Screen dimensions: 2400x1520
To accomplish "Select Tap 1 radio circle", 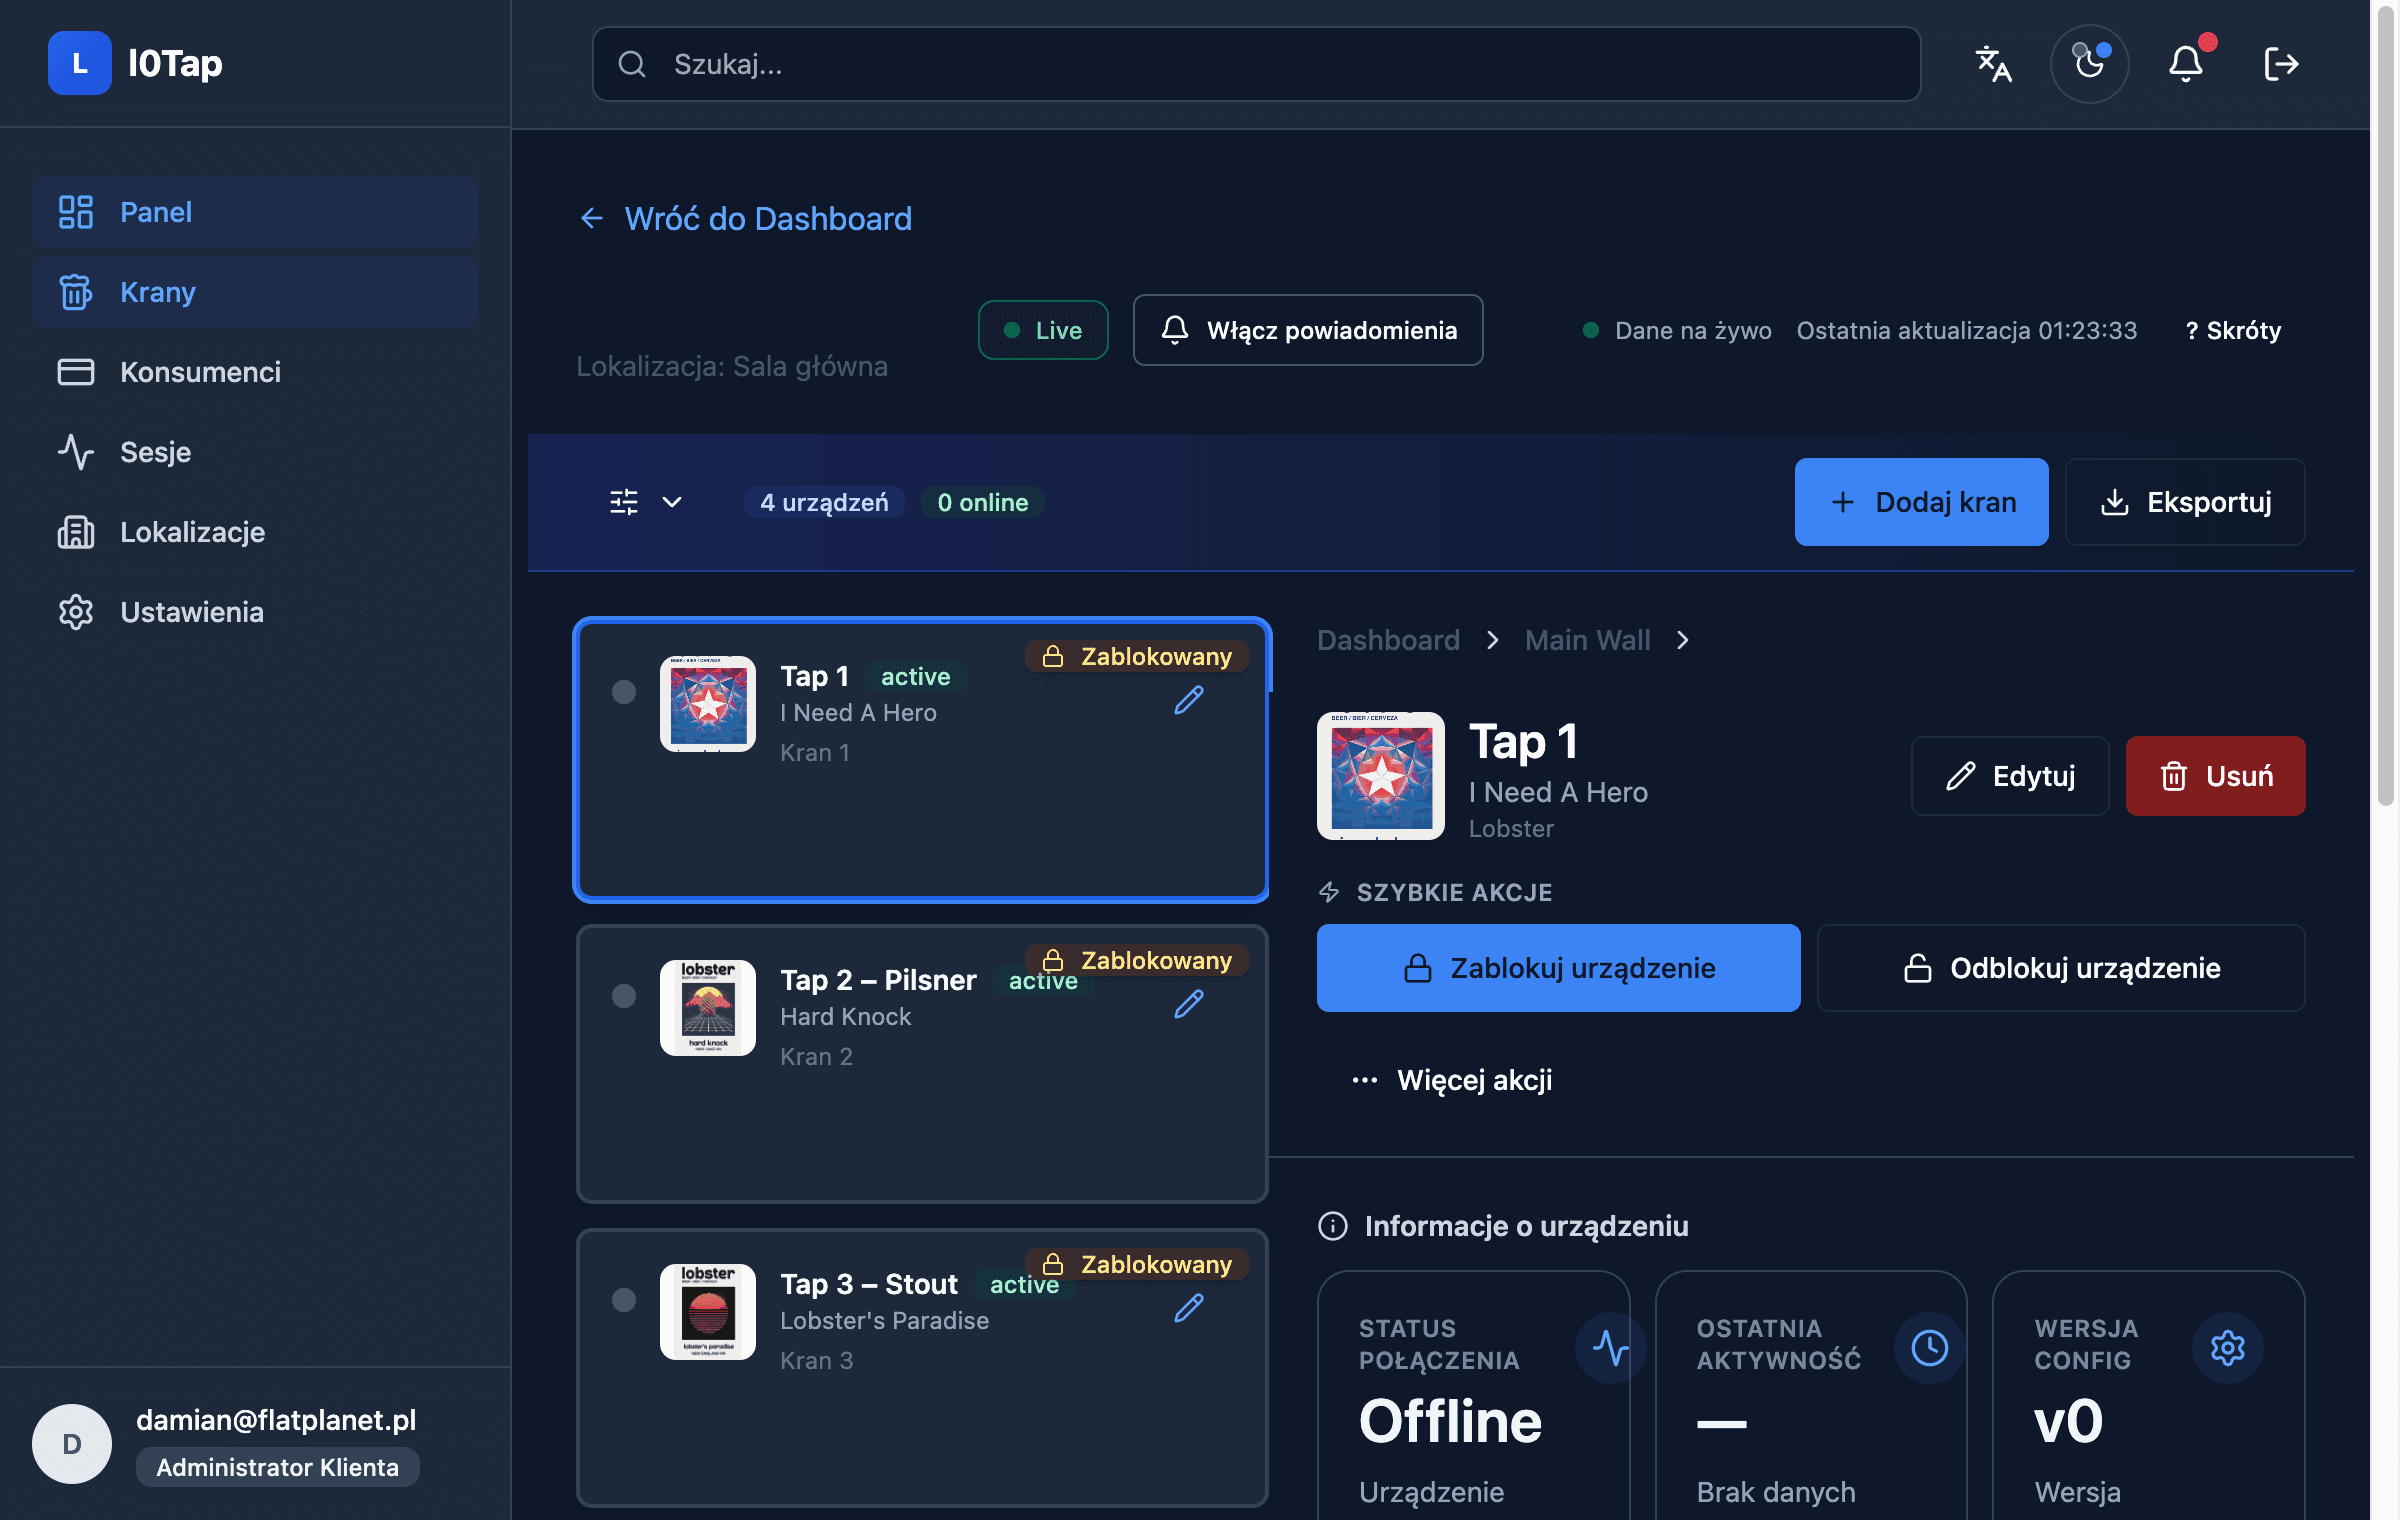I will 624,692.
